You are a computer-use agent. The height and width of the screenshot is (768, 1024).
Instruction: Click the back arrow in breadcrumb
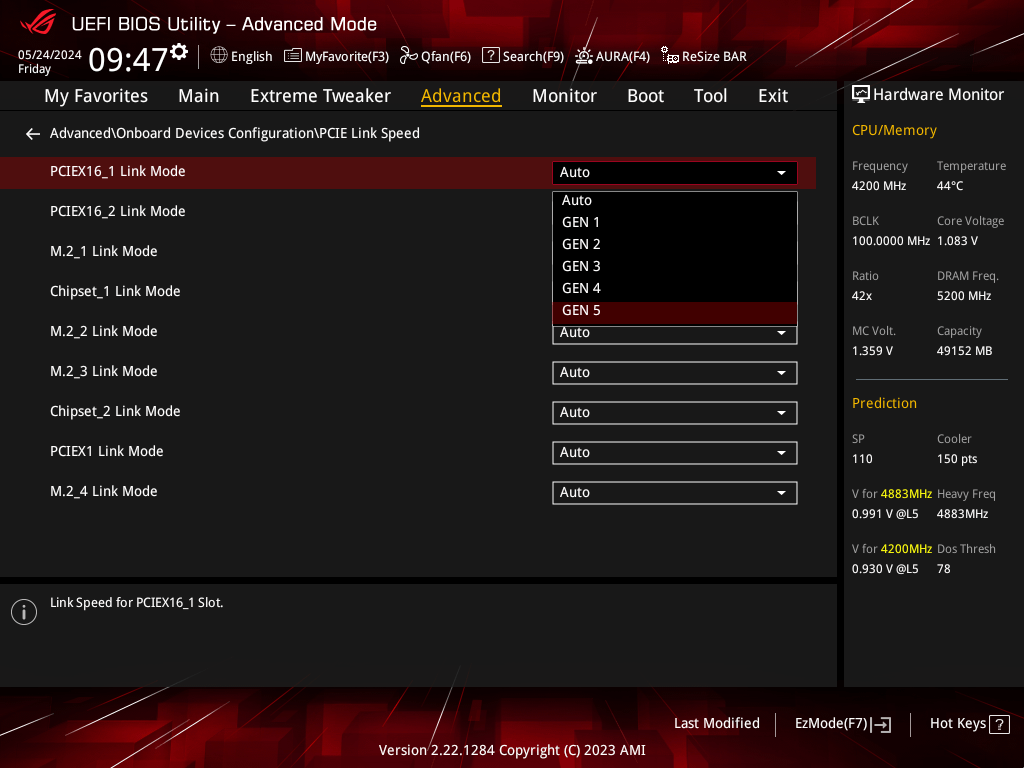pyautogui.click(x=33, y=134)
